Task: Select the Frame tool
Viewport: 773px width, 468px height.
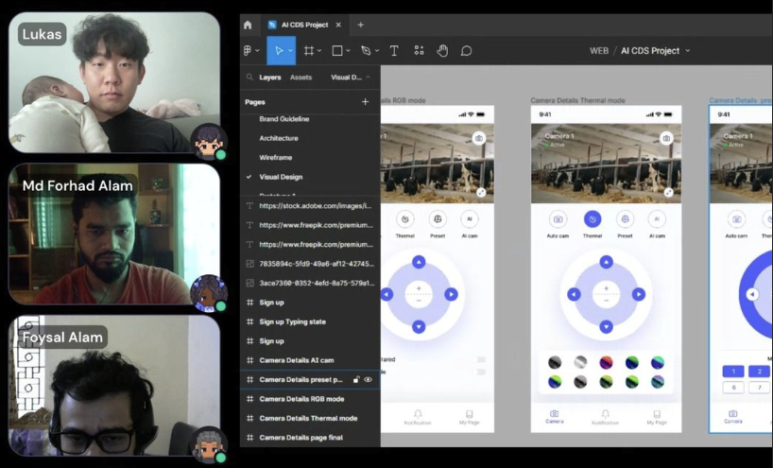Action: coord(309,50)
